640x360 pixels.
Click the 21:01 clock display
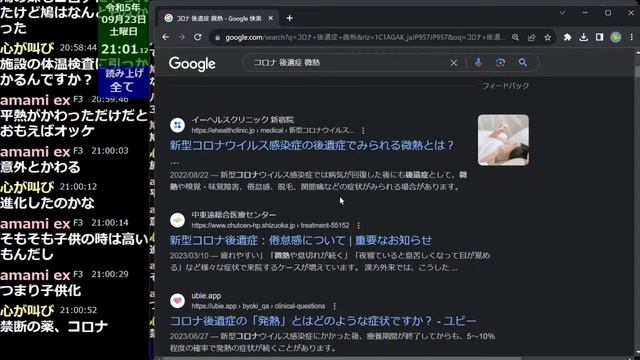123,49
